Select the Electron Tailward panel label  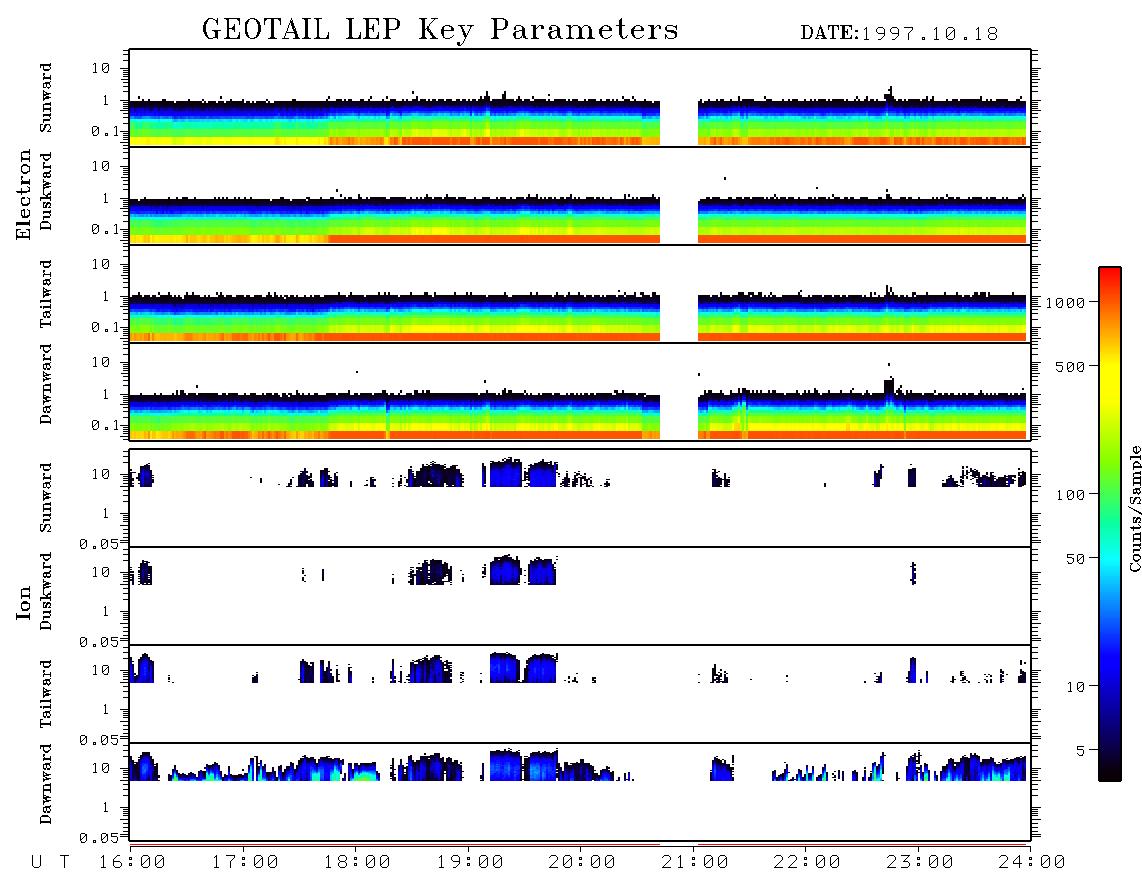(46, 294)
